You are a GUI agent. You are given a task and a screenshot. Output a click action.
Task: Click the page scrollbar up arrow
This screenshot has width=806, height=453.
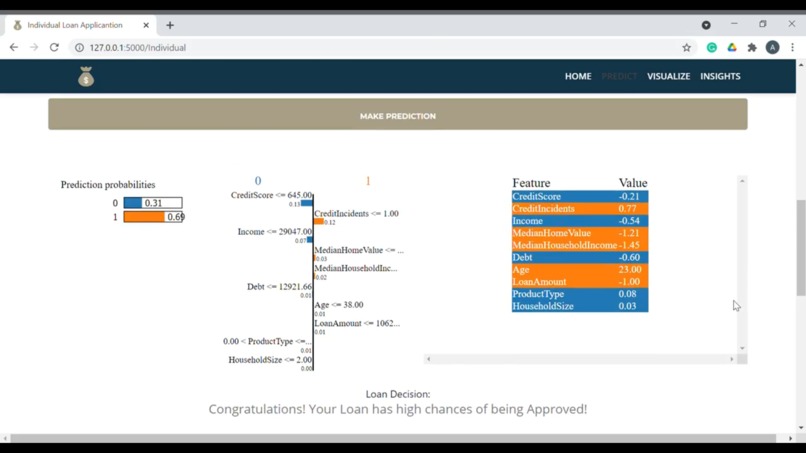801,65
